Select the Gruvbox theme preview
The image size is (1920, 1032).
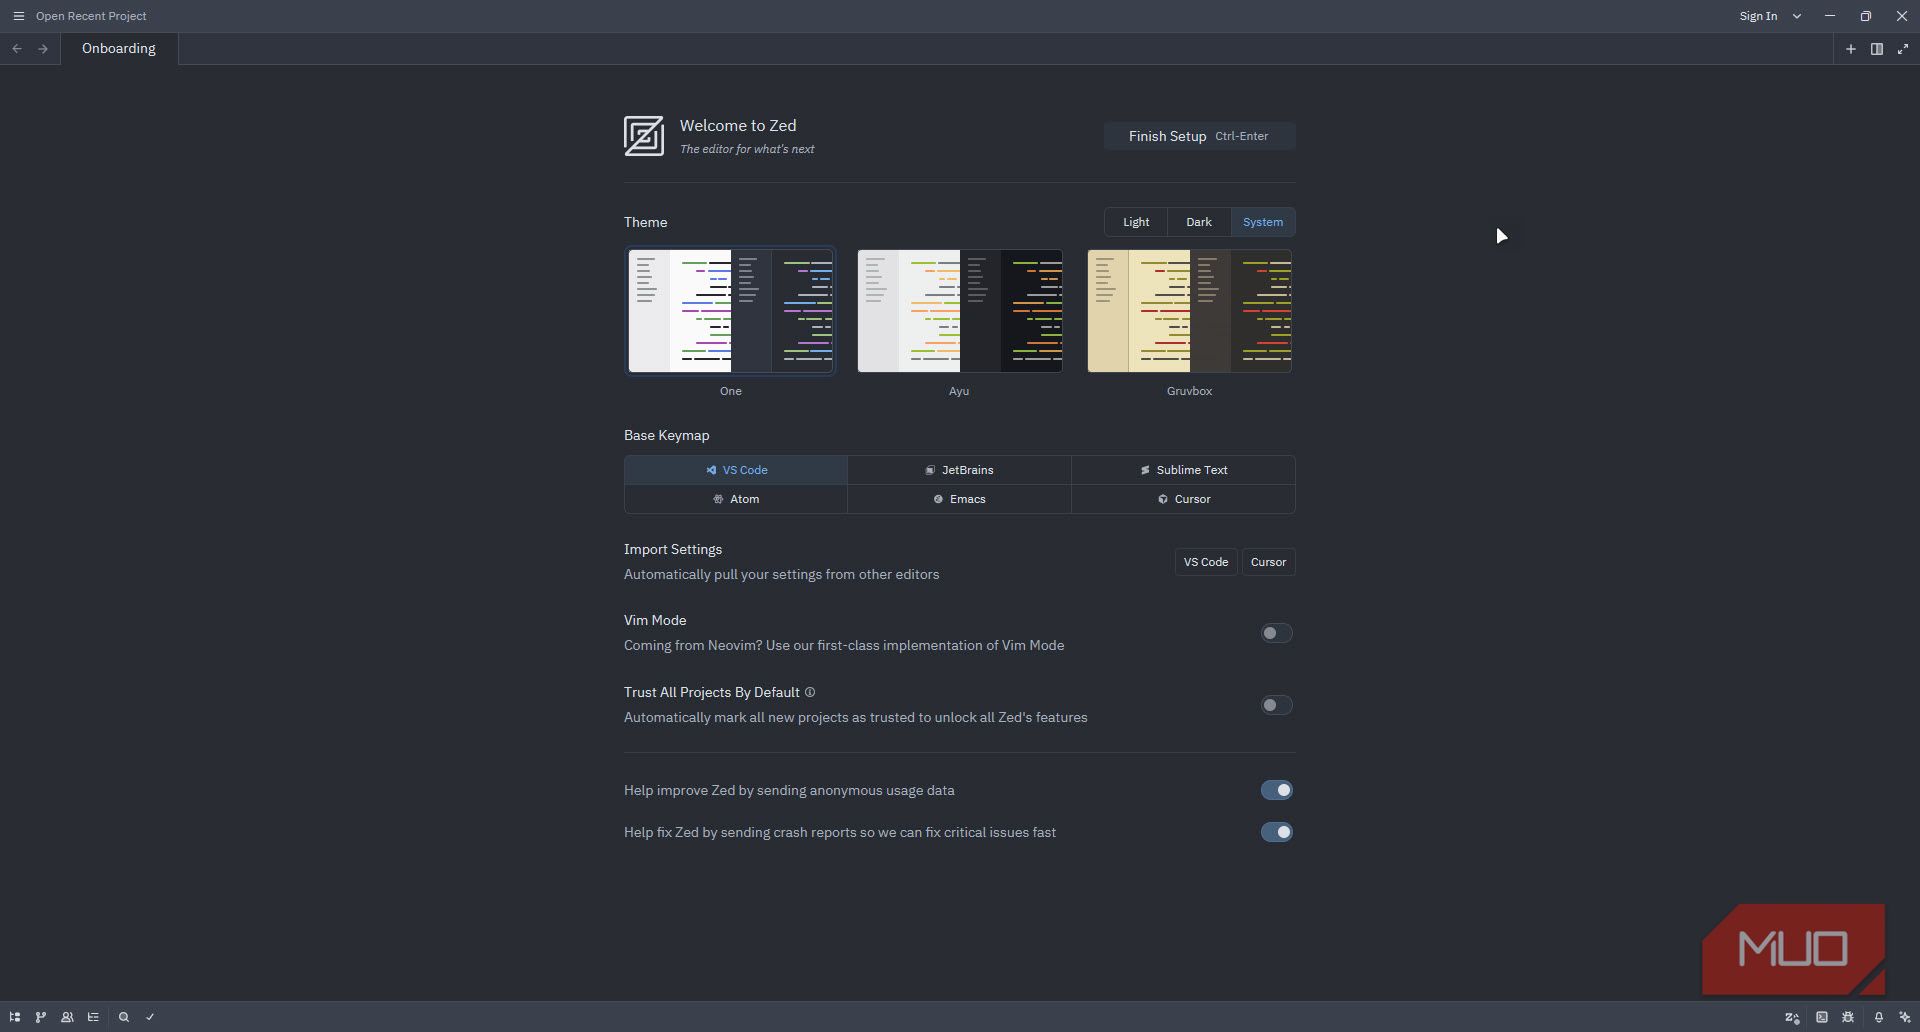click(1190, 311)
